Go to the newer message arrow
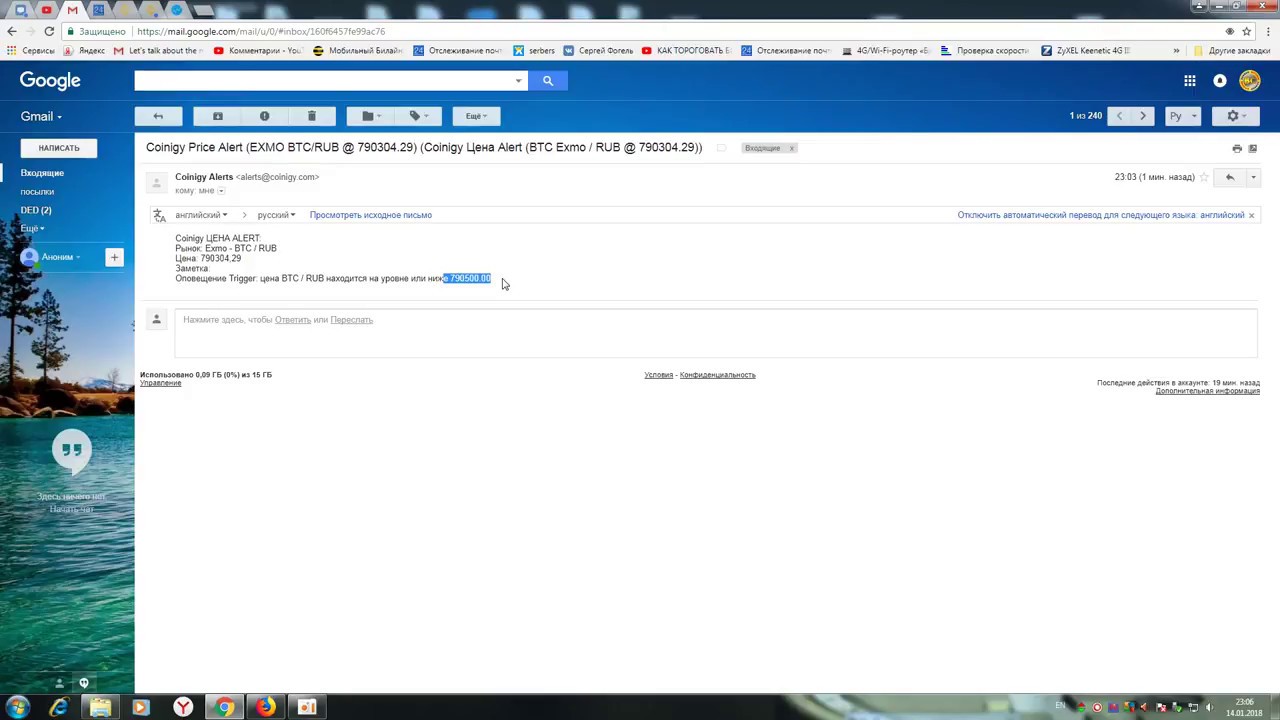Viewport: 1280px width, 720px height. tap(1119, 116)
